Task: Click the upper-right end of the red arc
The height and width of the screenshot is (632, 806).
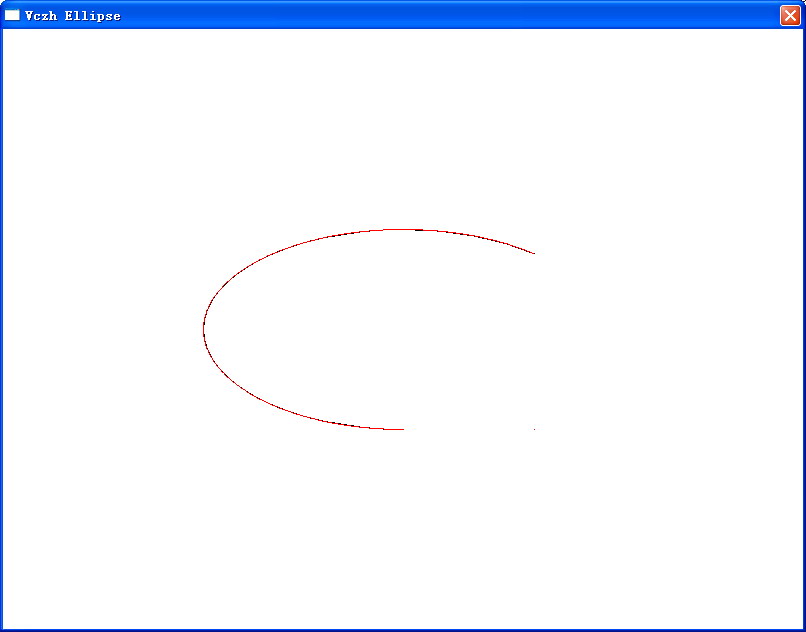Action: click(534, 253)
